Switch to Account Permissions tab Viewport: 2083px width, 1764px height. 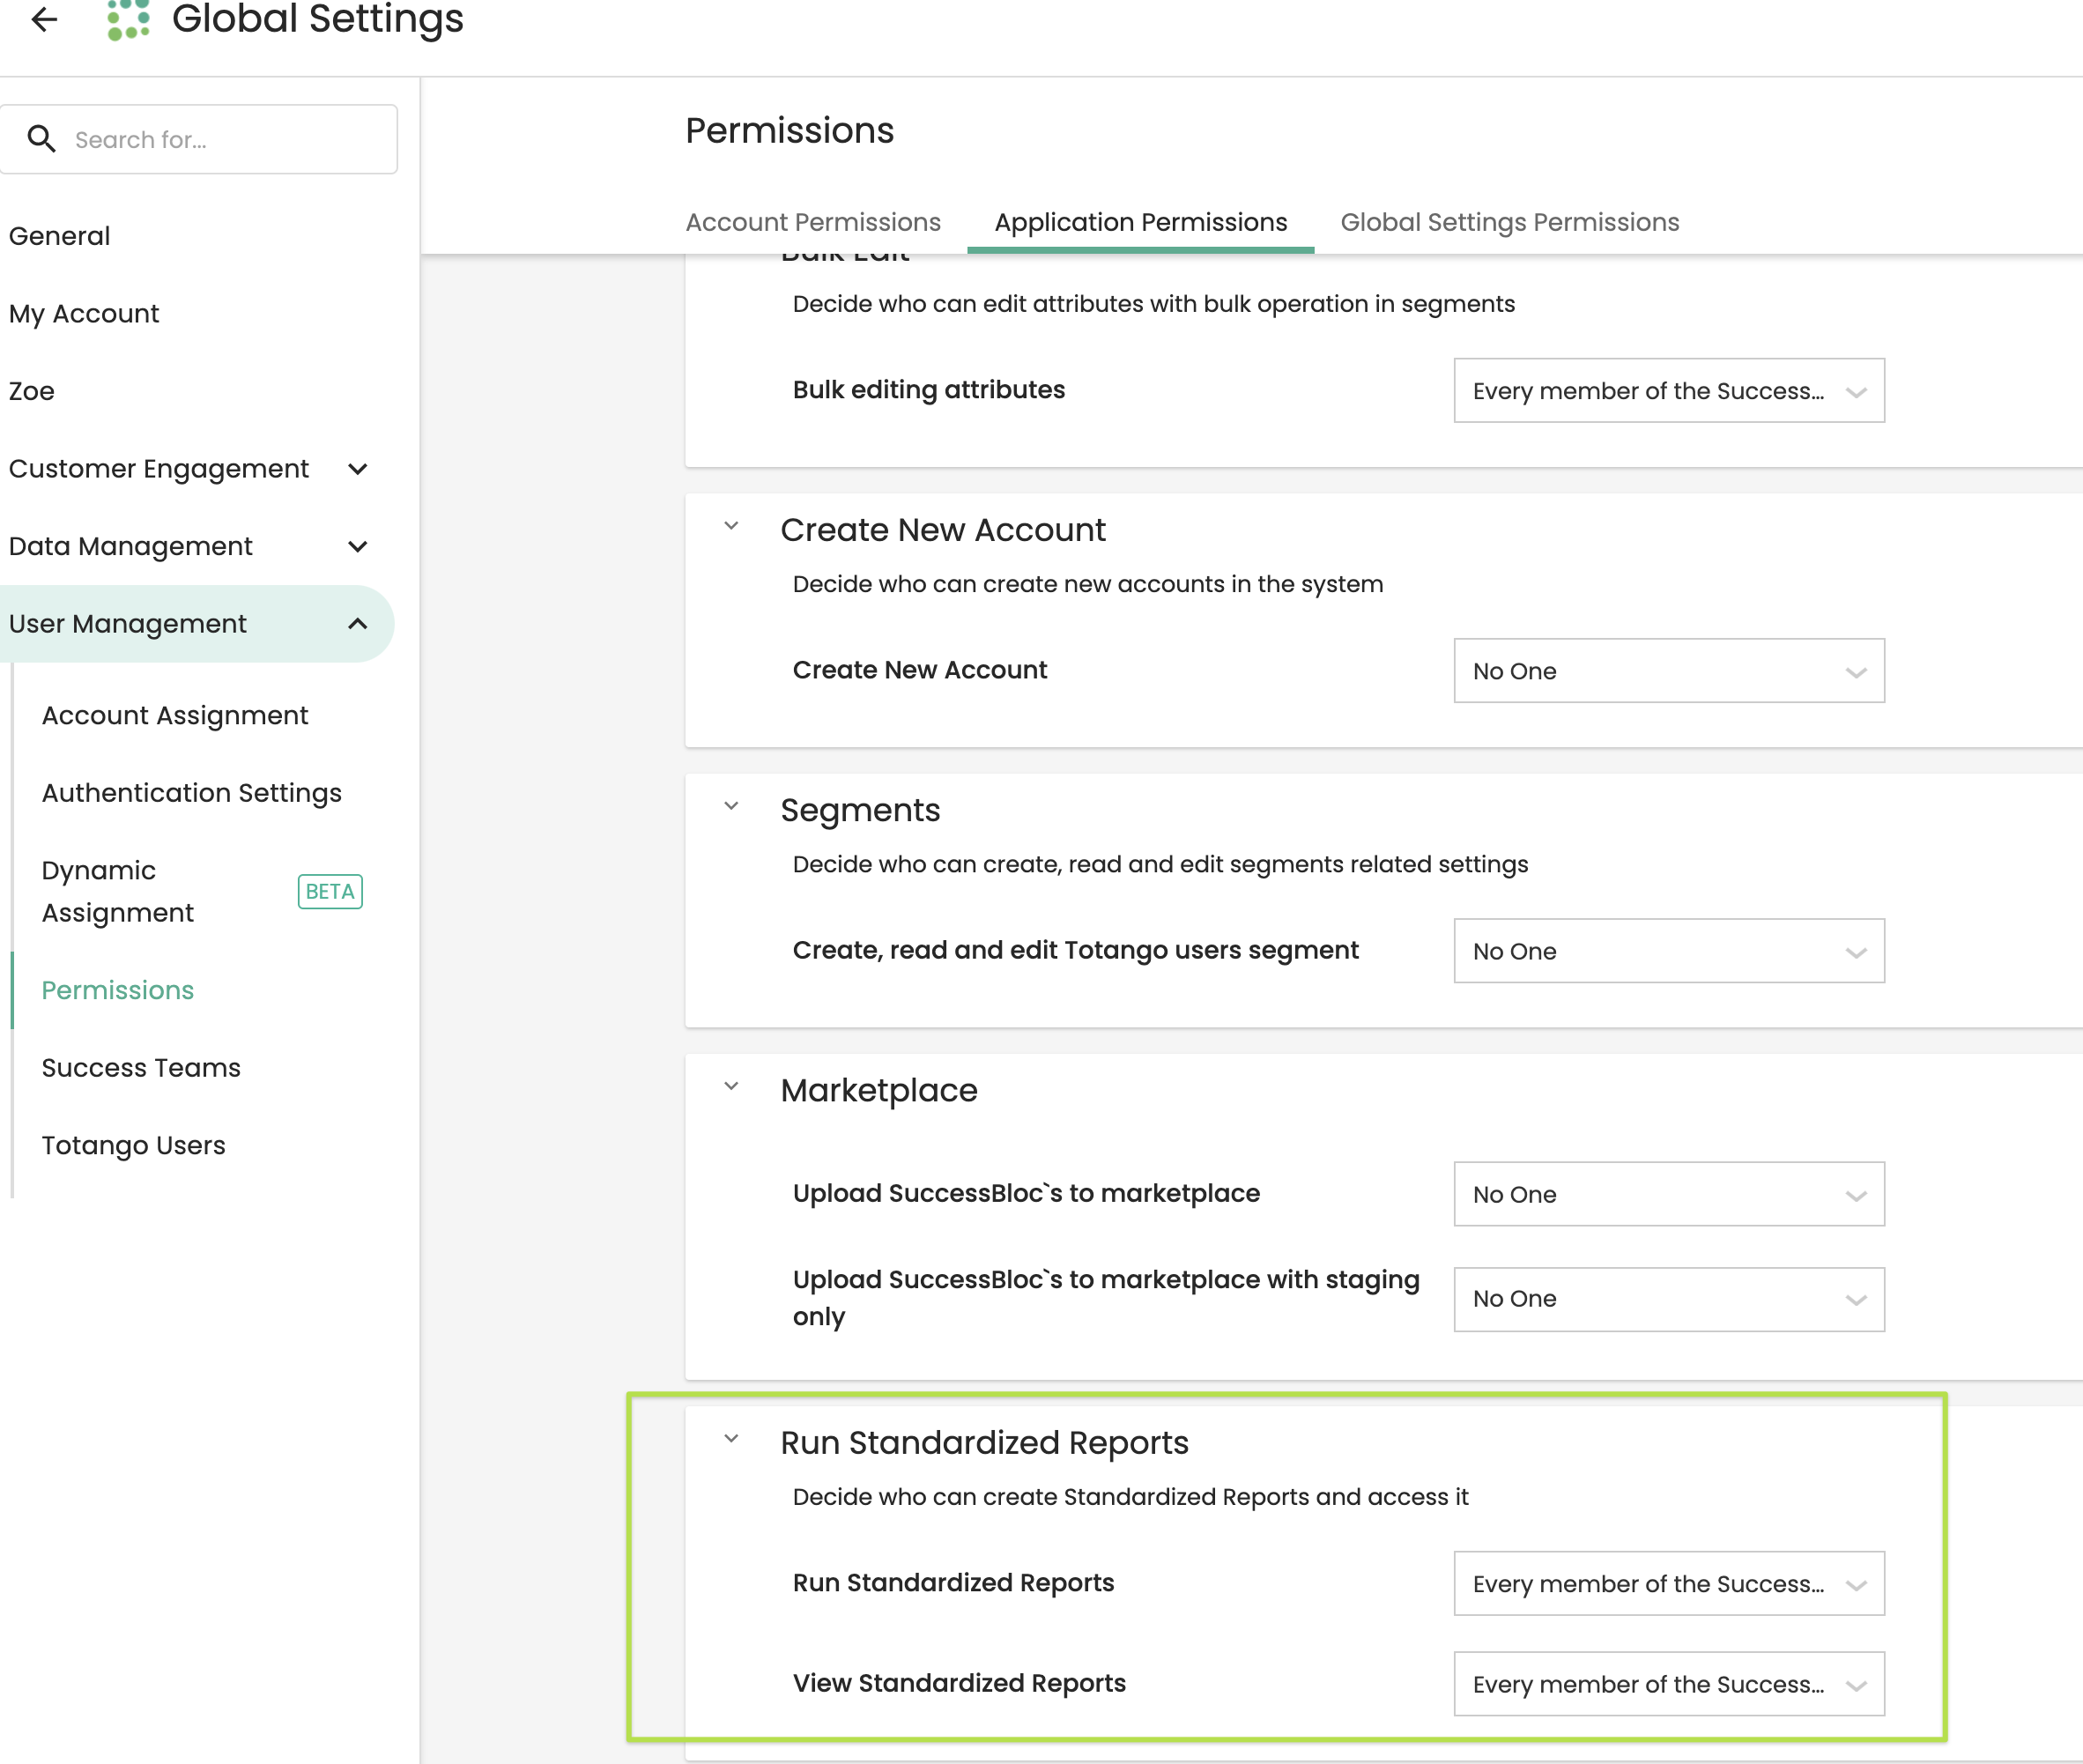click(x=813, y=222)
